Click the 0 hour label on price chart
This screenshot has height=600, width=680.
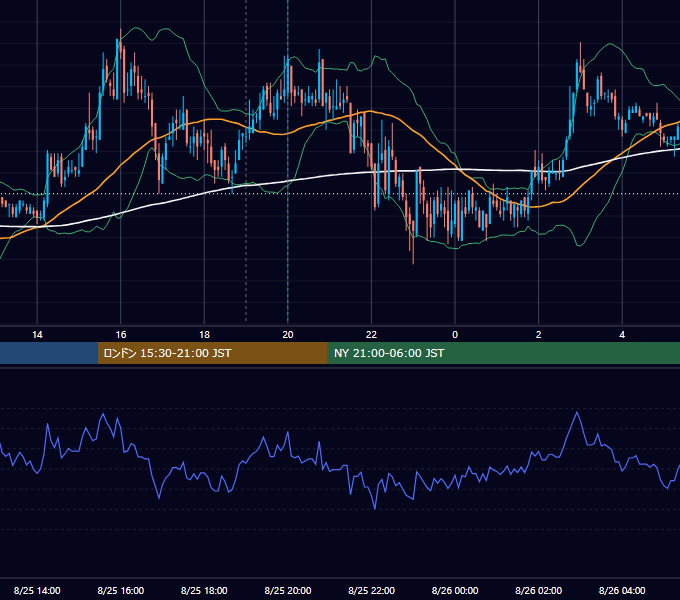pos(455,335)
